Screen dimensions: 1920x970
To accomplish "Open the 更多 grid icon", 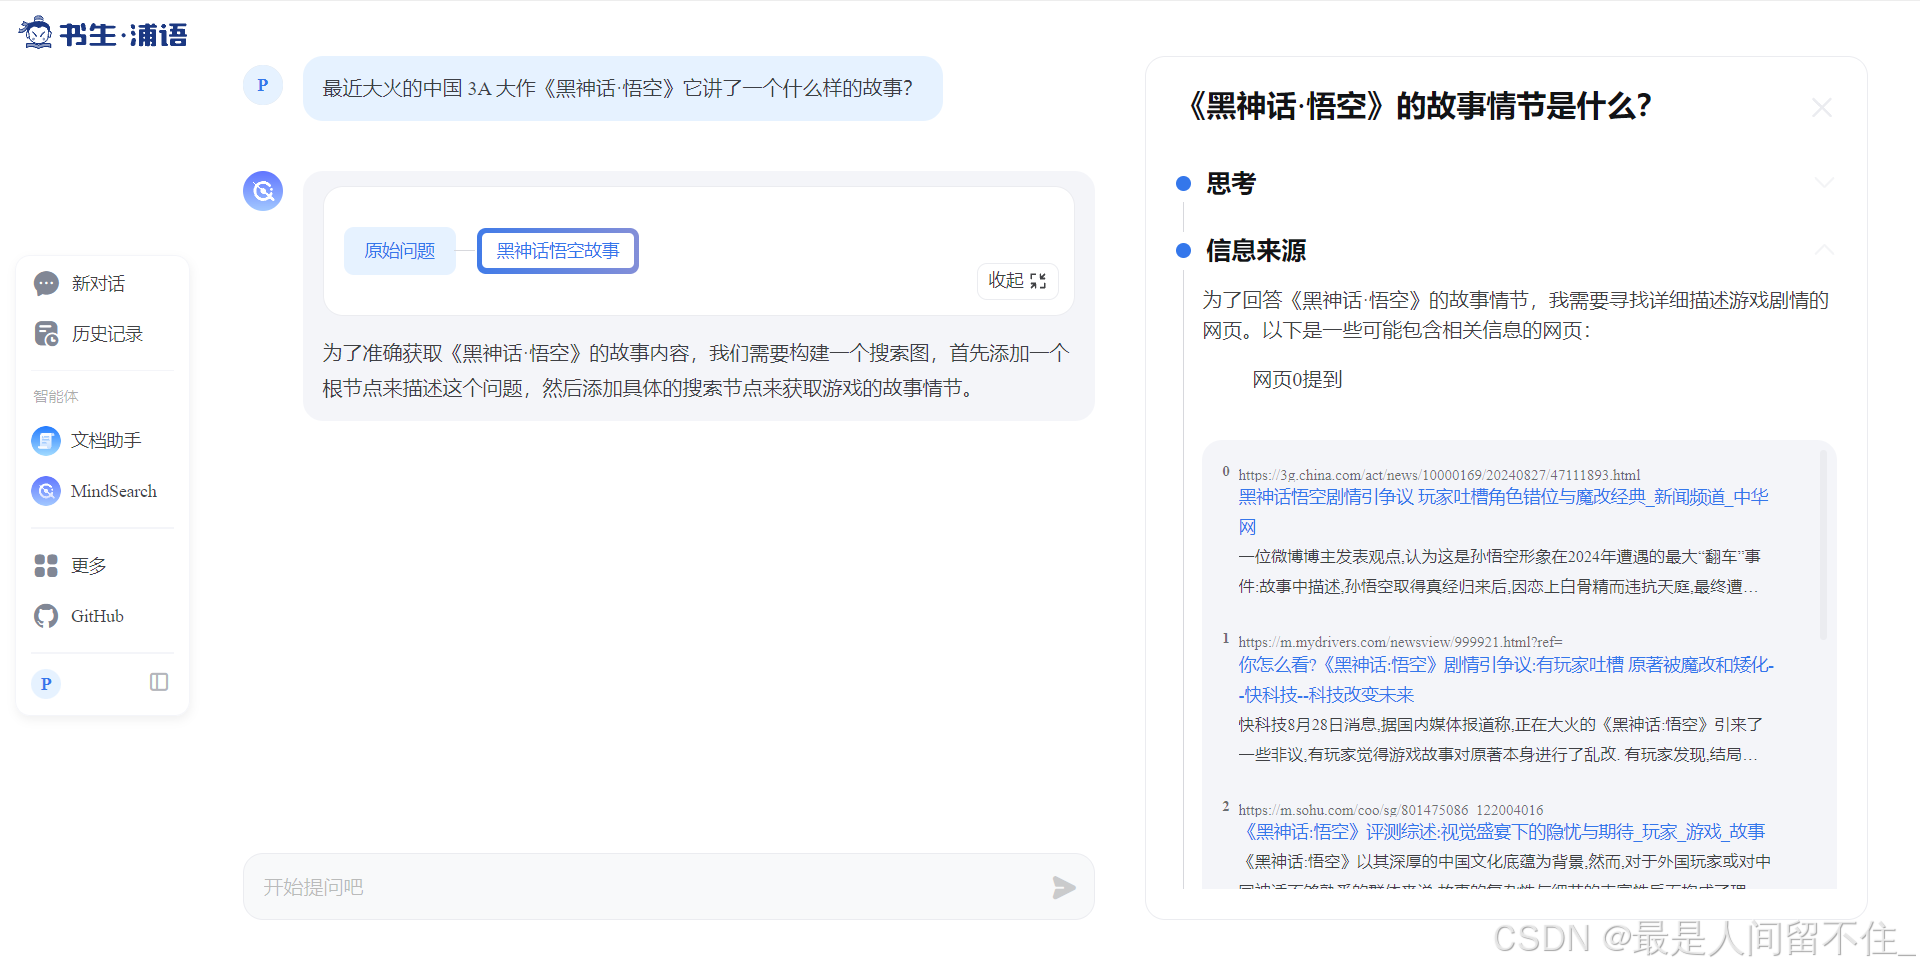I will (46, 566).
